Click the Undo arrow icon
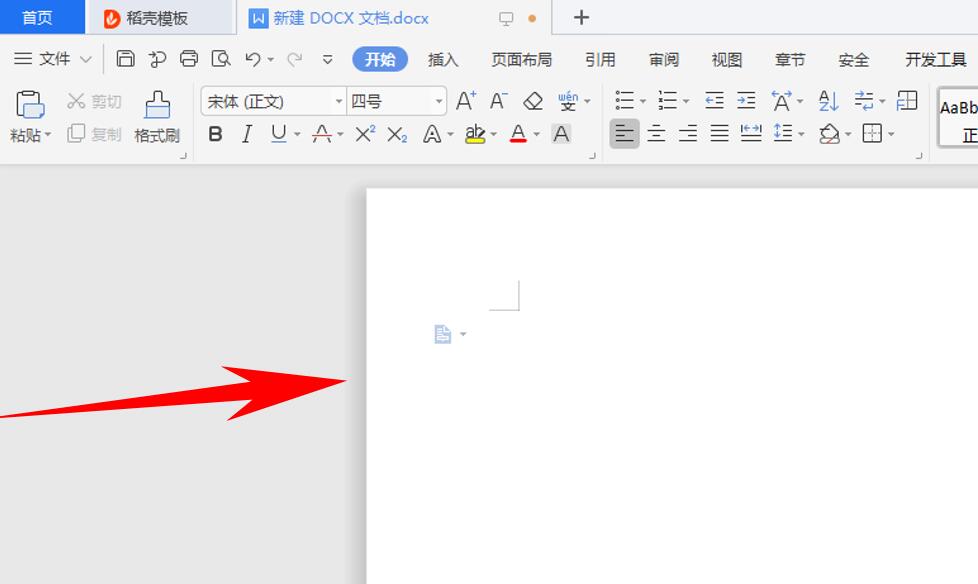978x584 pixels. coord(253,59)
